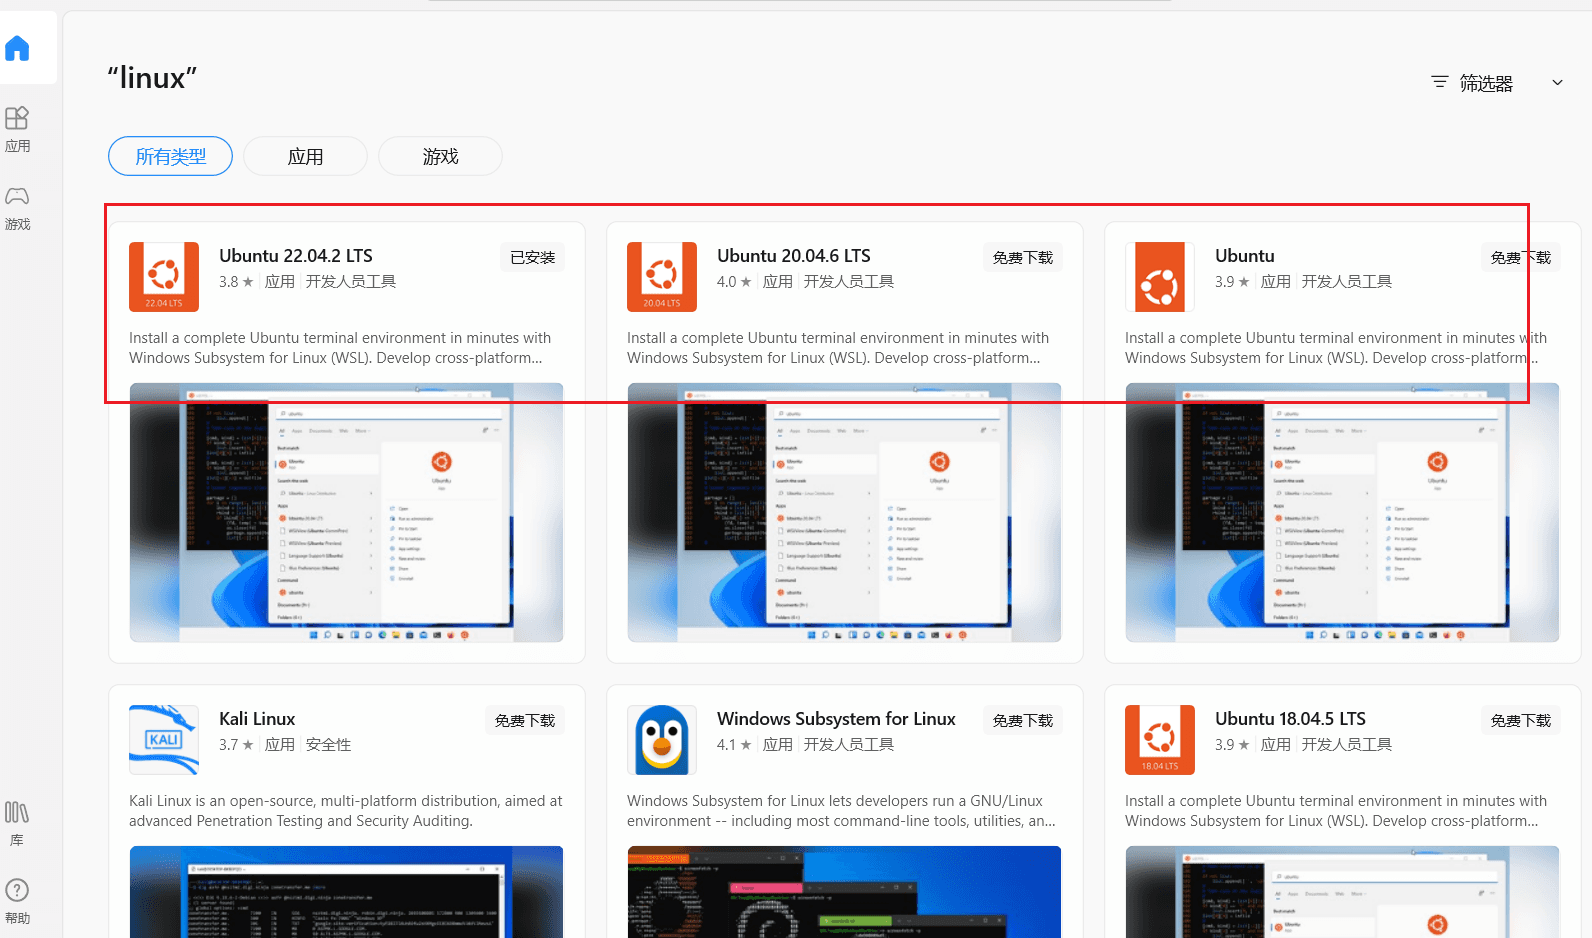Click 开发人员工具 under Windows Subsystem for Linux
The height and width of the screenshot is (938, 1592).
[x=849, y=745]
